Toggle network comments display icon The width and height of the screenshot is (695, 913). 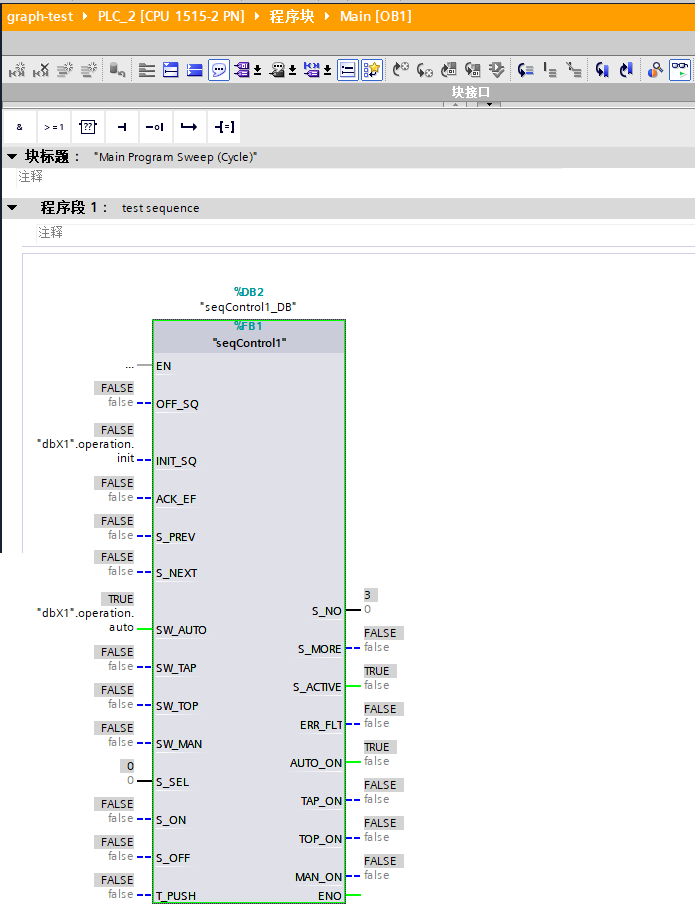[219, 70]
